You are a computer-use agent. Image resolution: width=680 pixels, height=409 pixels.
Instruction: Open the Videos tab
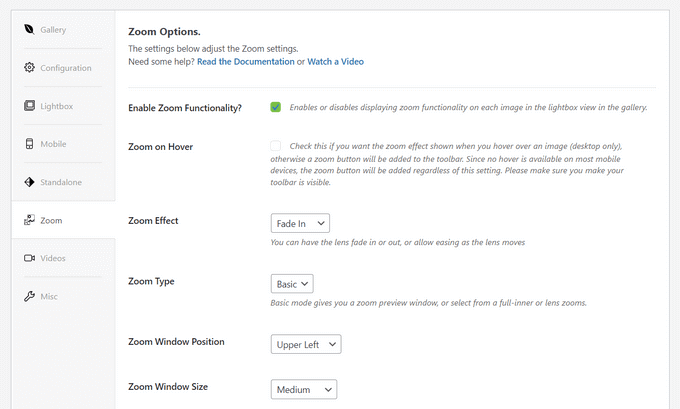point(63,258)
